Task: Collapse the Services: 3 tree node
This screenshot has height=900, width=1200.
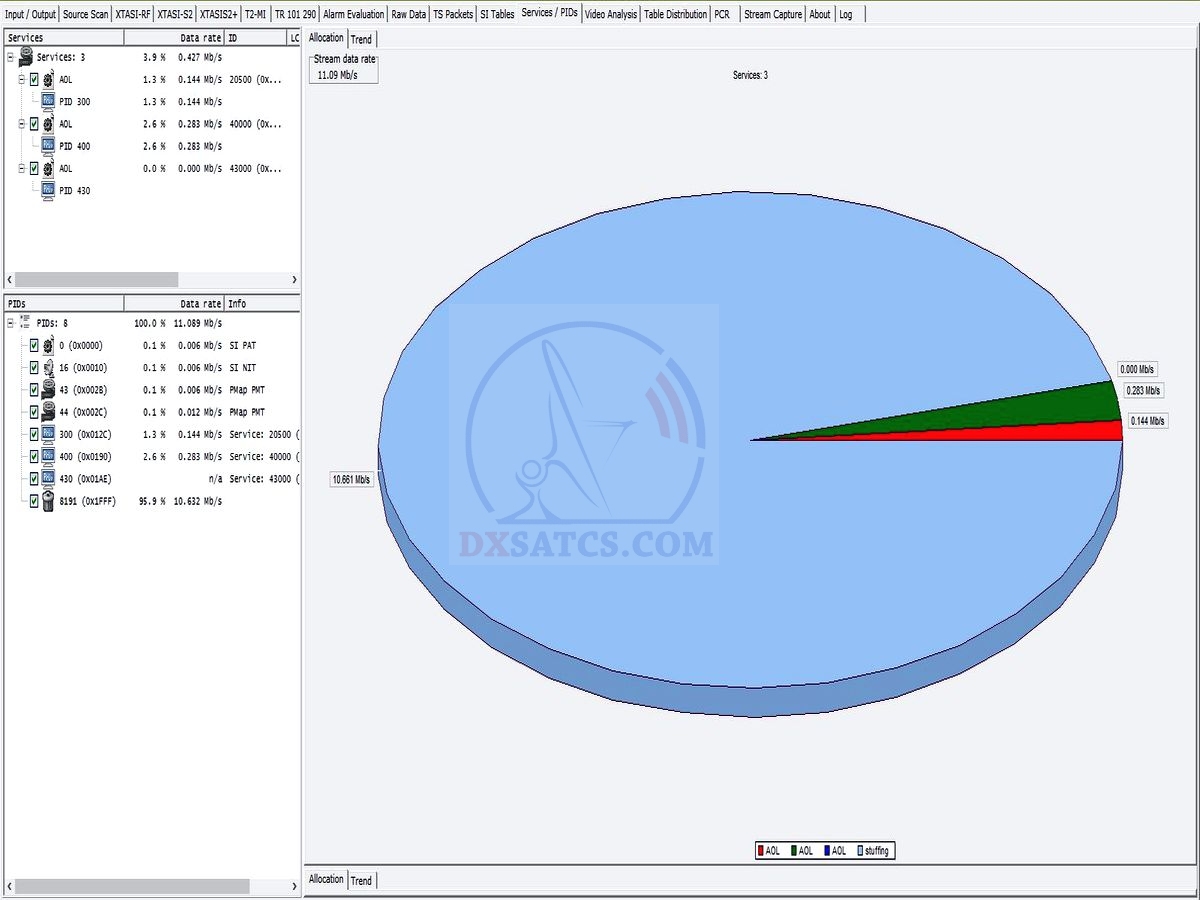Action: [10, 58]
